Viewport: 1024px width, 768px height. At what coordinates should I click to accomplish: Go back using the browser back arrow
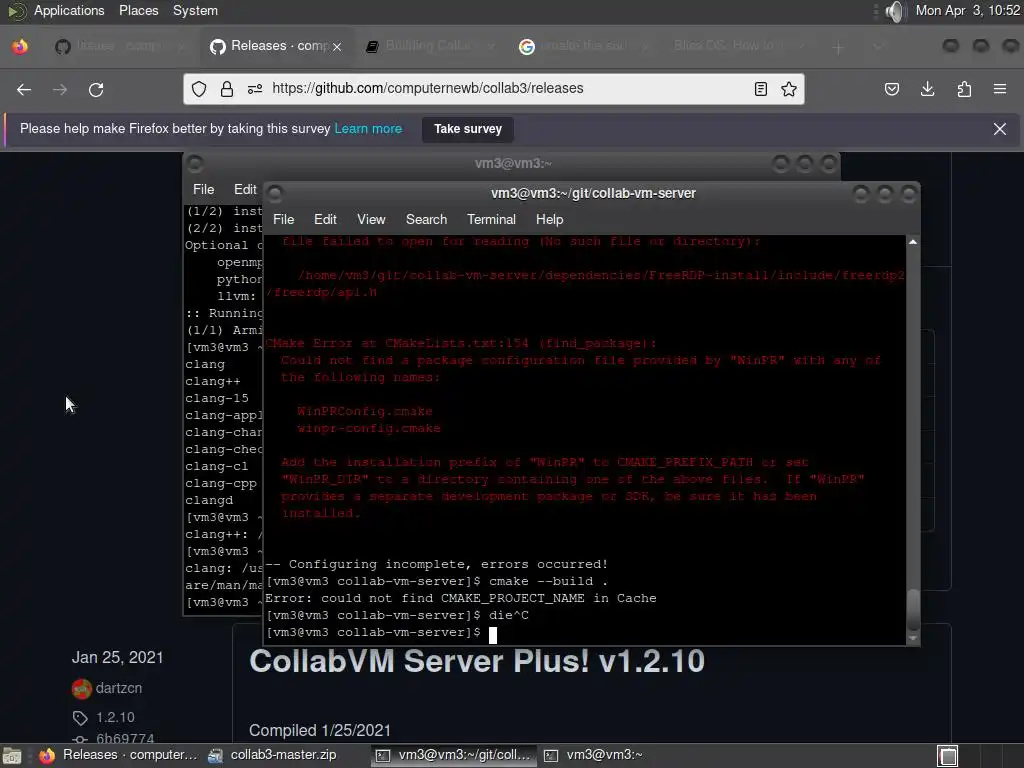coord(24,89)
